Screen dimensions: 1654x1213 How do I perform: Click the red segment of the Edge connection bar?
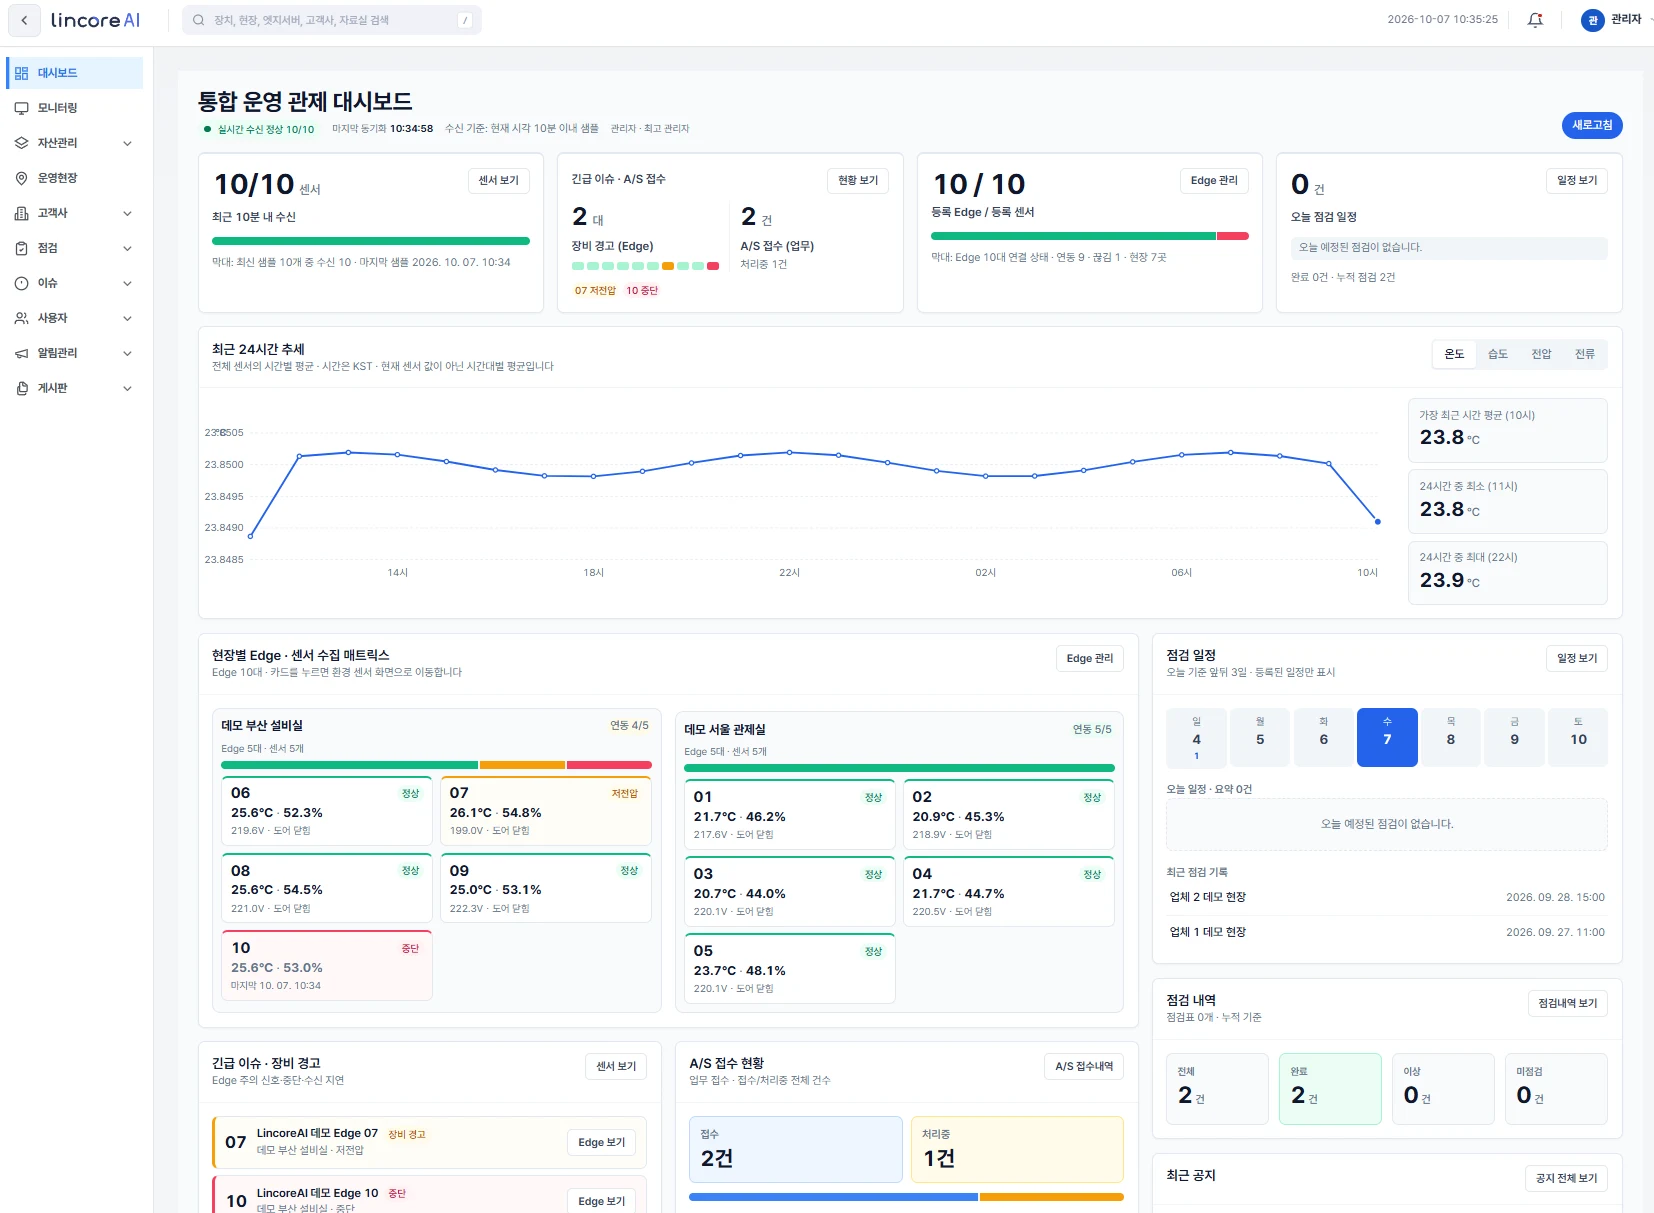[1233, 236]
